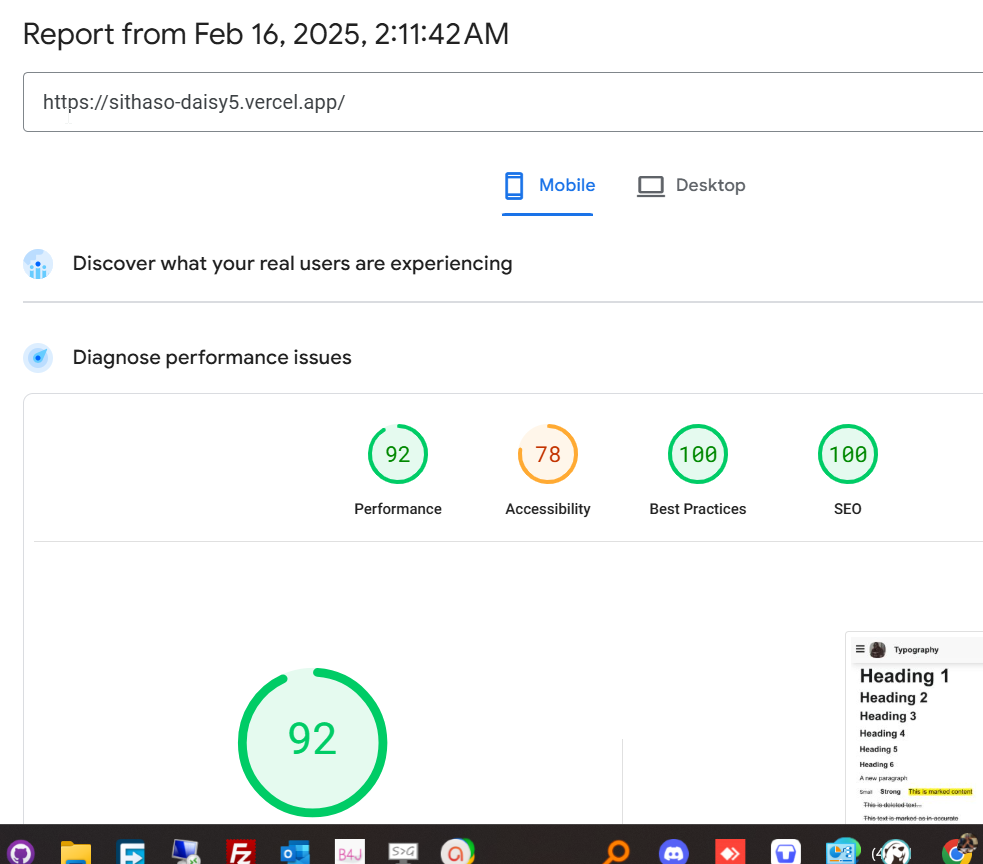Viewport: 983px width, 864px height.
Task: Click the diagnose performance issues icon
Action: [38, 357]
